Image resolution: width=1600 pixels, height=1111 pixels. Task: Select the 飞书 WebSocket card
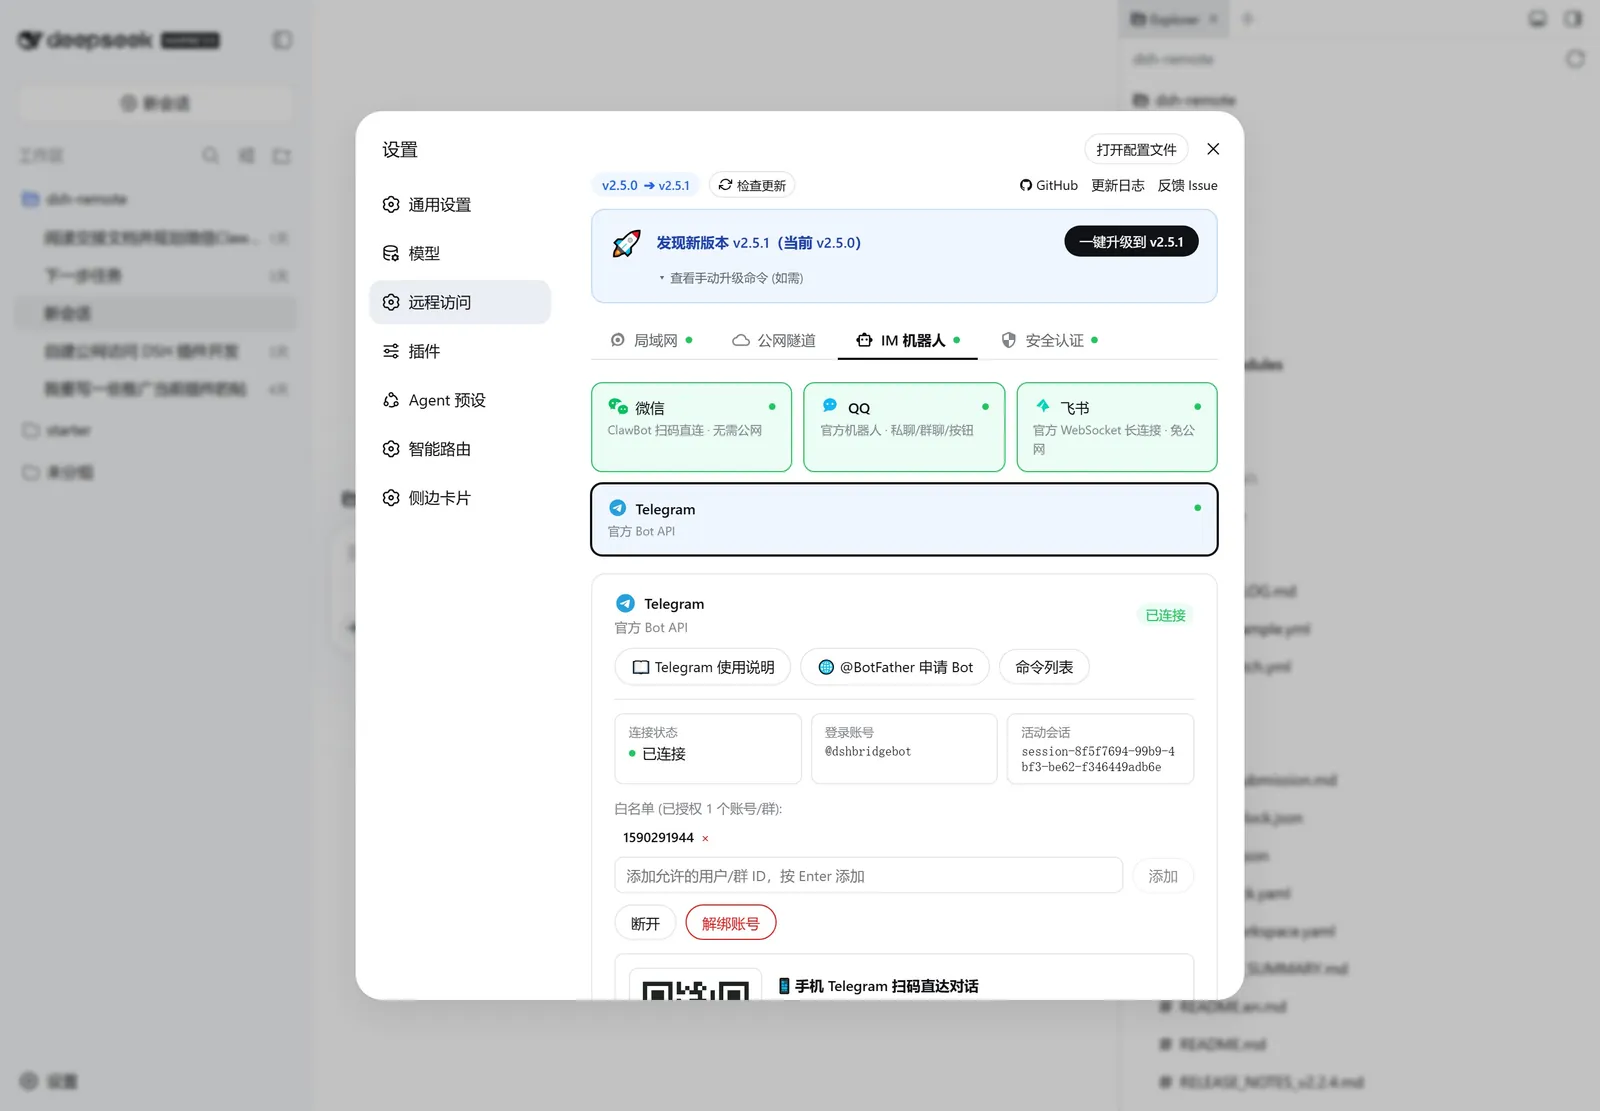pos(1117,427)
